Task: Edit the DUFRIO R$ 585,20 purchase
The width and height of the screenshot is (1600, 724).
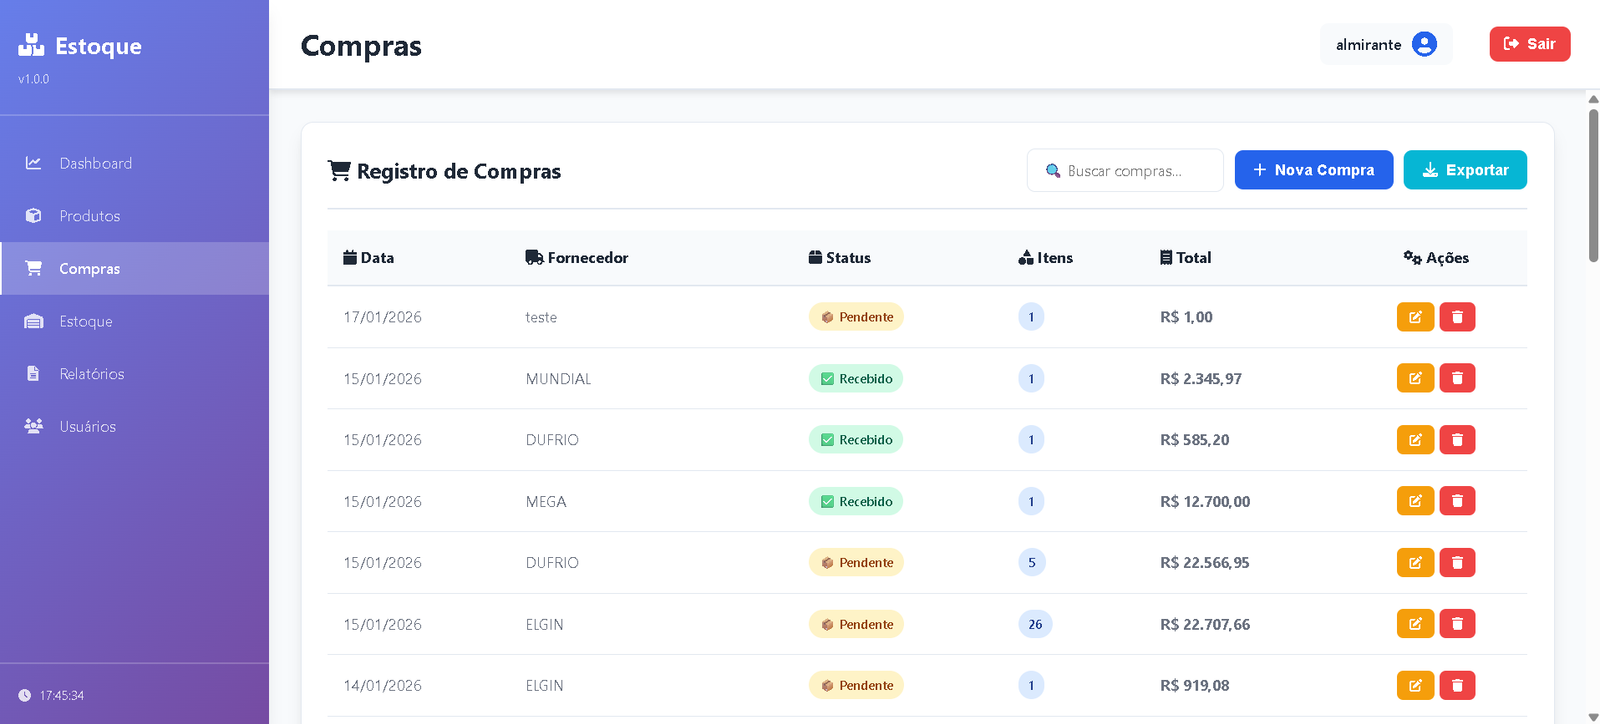Action: point(1415,440)
